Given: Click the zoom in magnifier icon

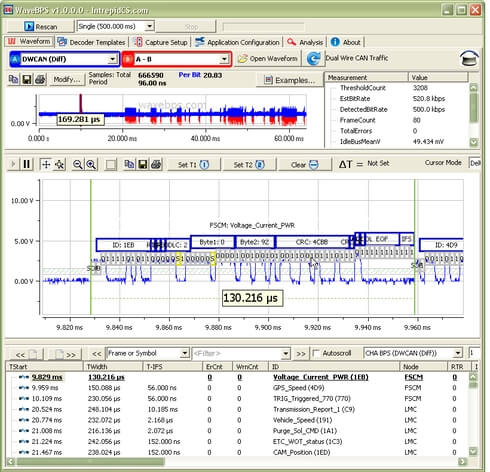Looking at the screenshot, I should click(91, 165).
